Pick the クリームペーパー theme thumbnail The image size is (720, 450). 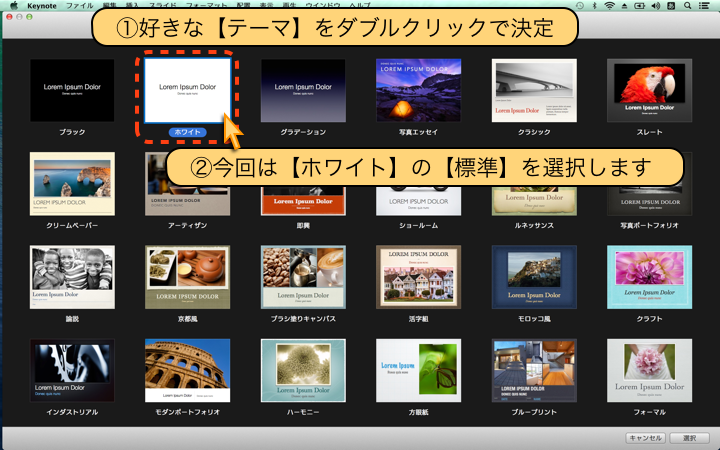[72, 184]
